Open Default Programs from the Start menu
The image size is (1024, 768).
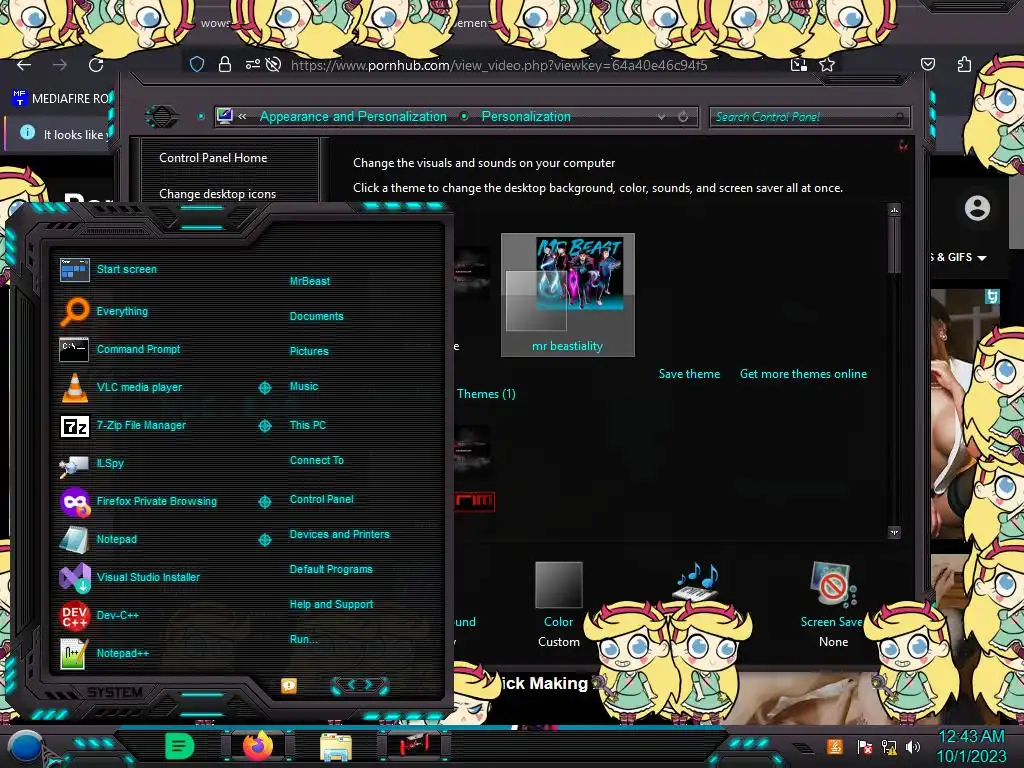331,569
